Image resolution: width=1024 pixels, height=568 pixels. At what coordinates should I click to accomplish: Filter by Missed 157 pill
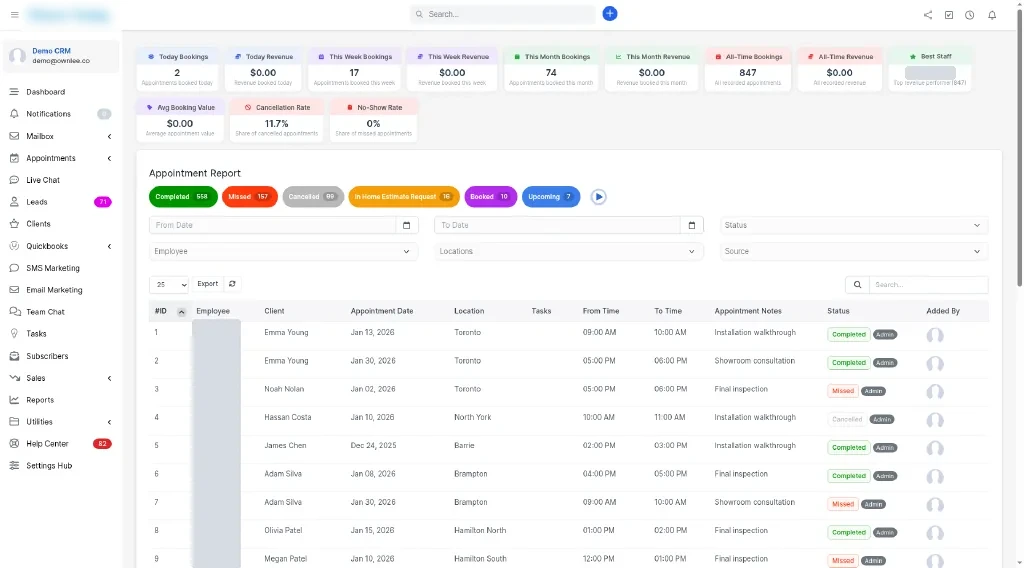click(249, 197)
